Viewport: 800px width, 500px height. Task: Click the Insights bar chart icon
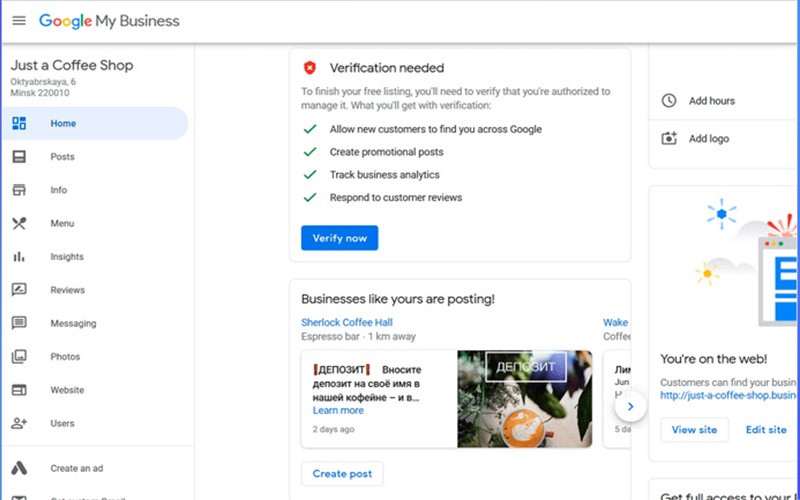[19, 257]
